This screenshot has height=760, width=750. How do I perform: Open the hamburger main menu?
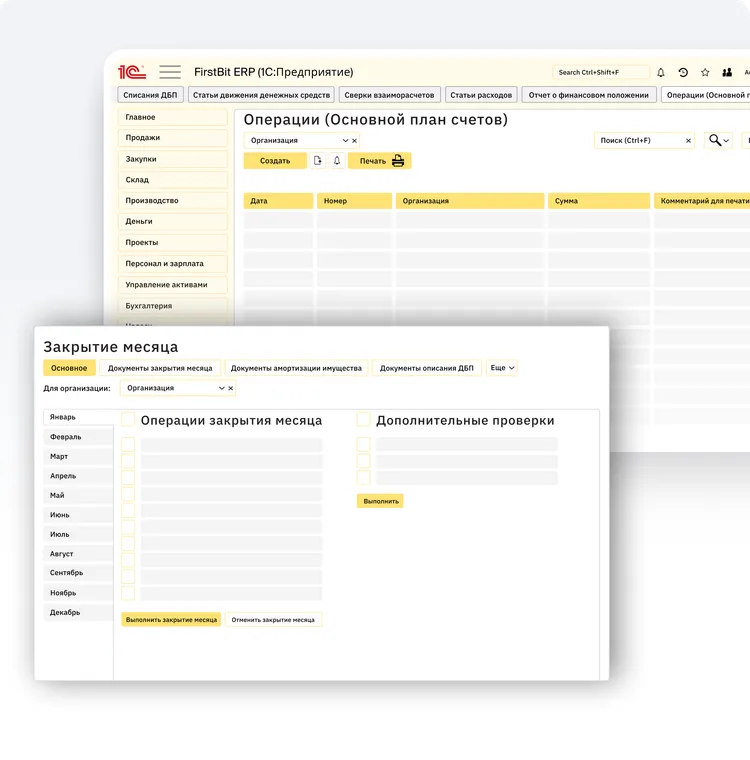(170, 72)
